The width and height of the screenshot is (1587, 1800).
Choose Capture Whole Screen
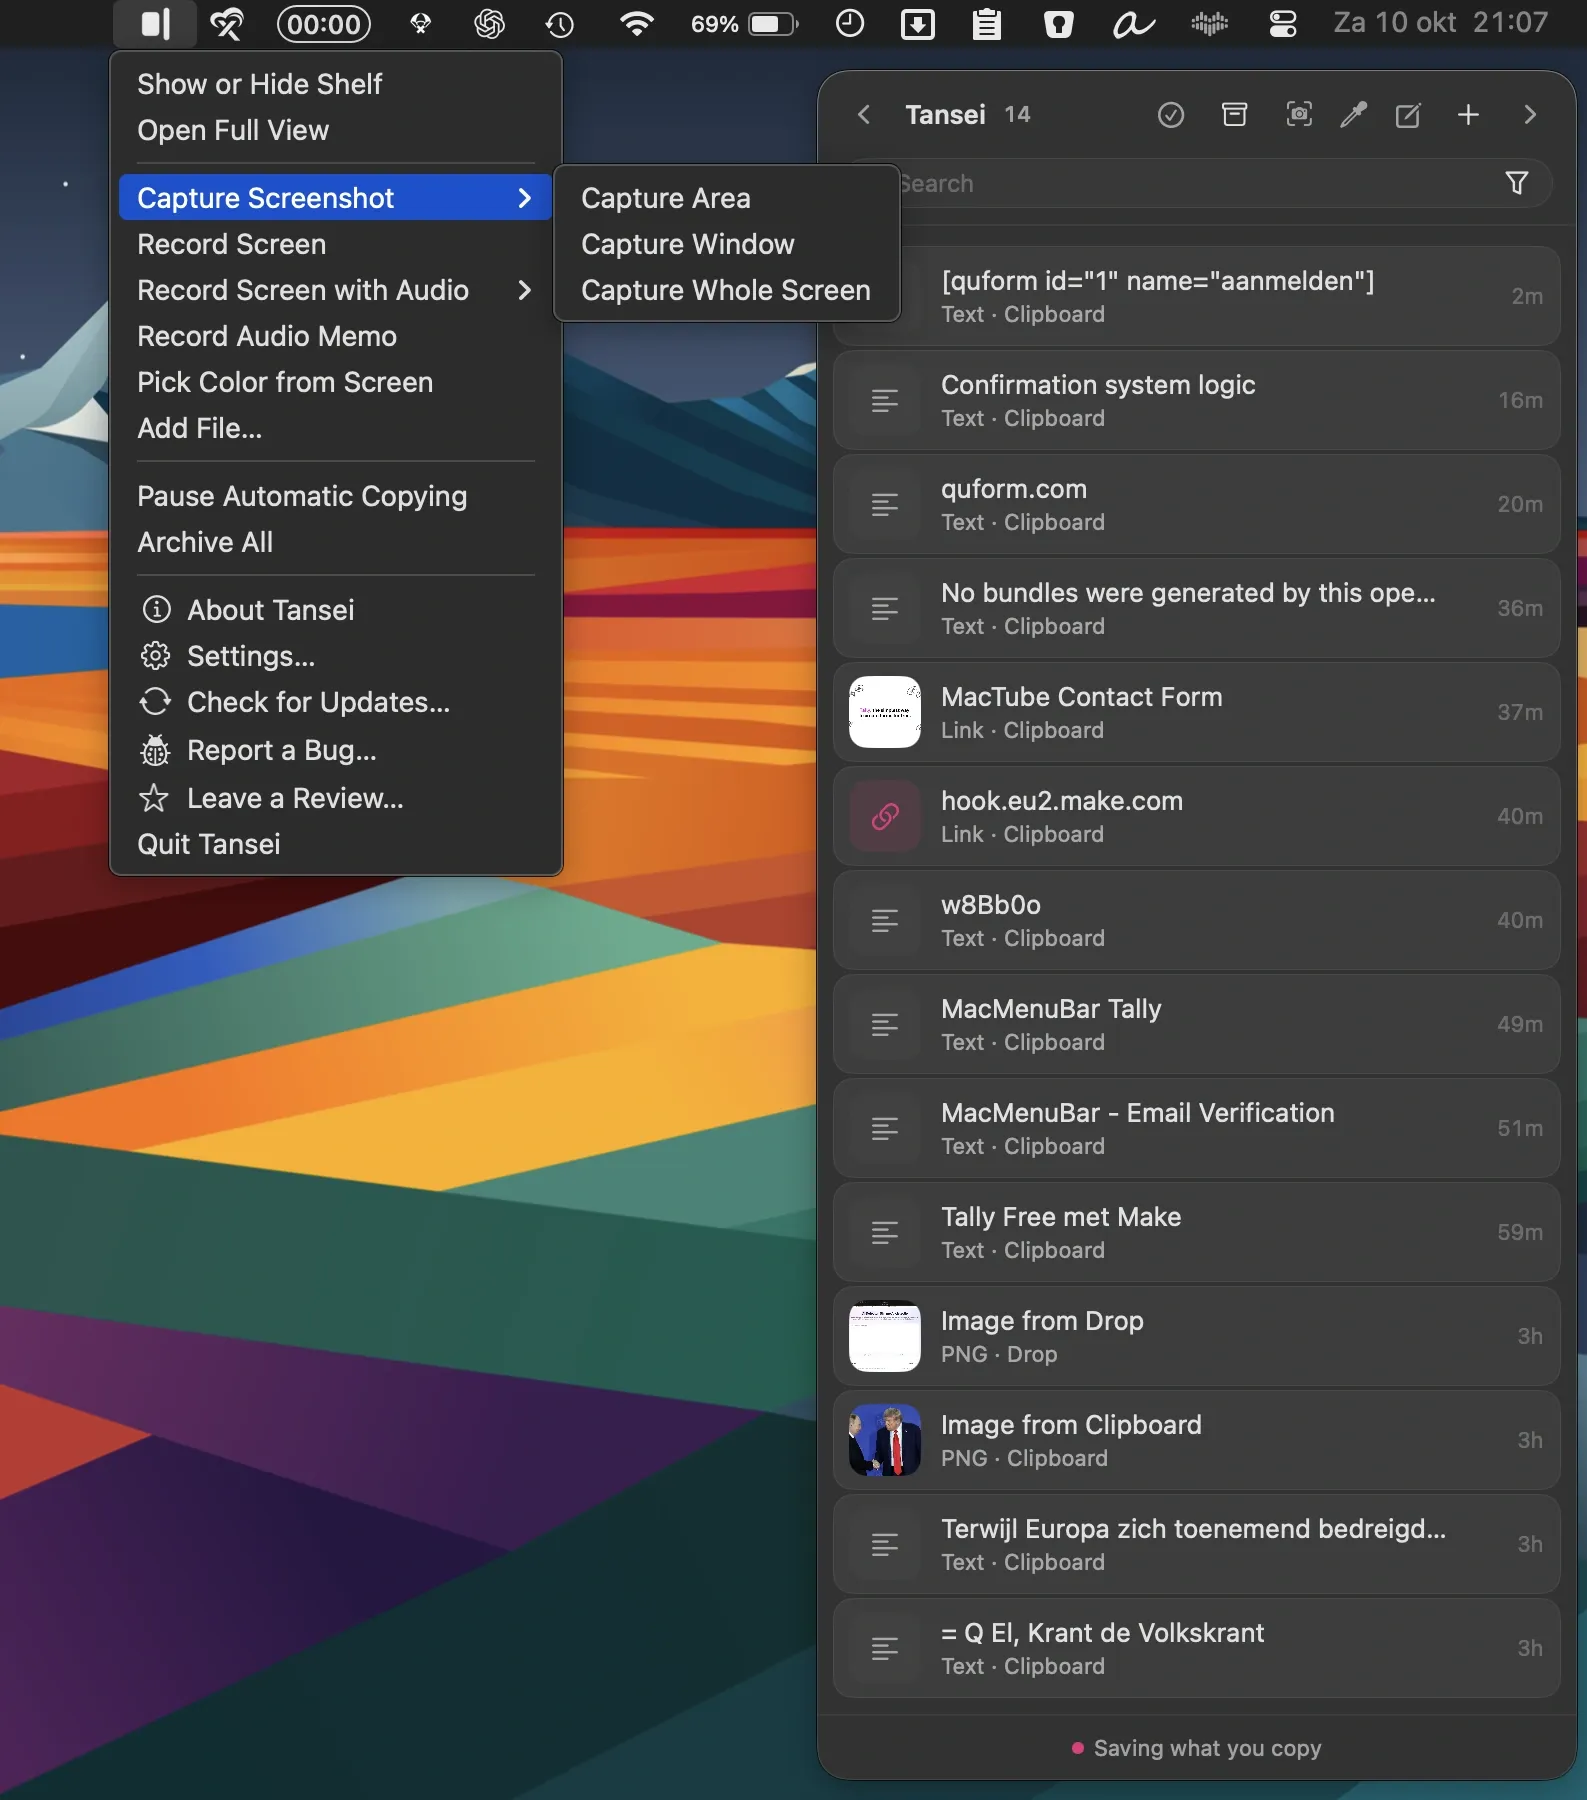[726, 290]
